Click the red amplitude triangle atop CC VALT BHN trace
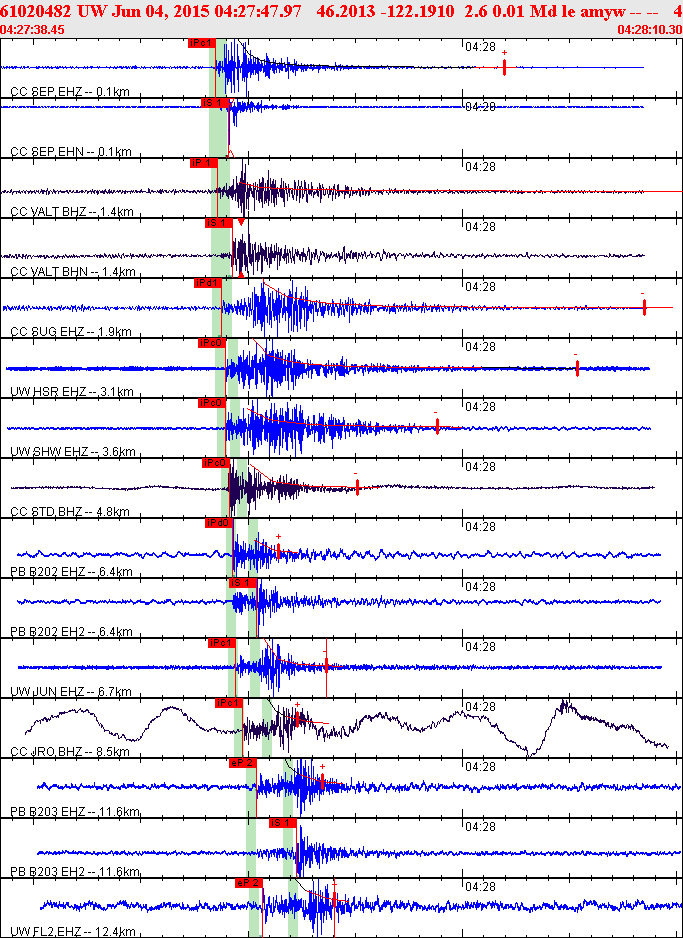This screenshot has width=683, height=938. point(240,222)
